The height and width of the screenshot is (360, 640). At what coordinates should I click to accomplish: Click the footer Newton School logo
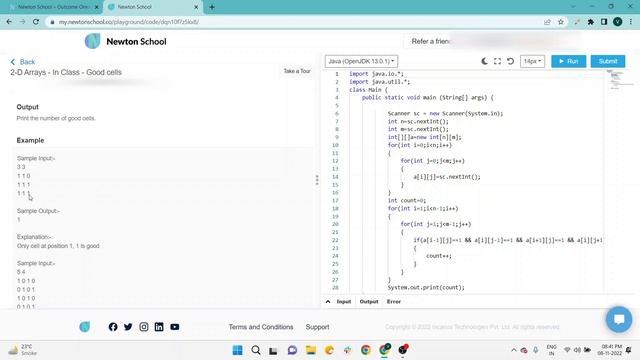click(84, 327)
